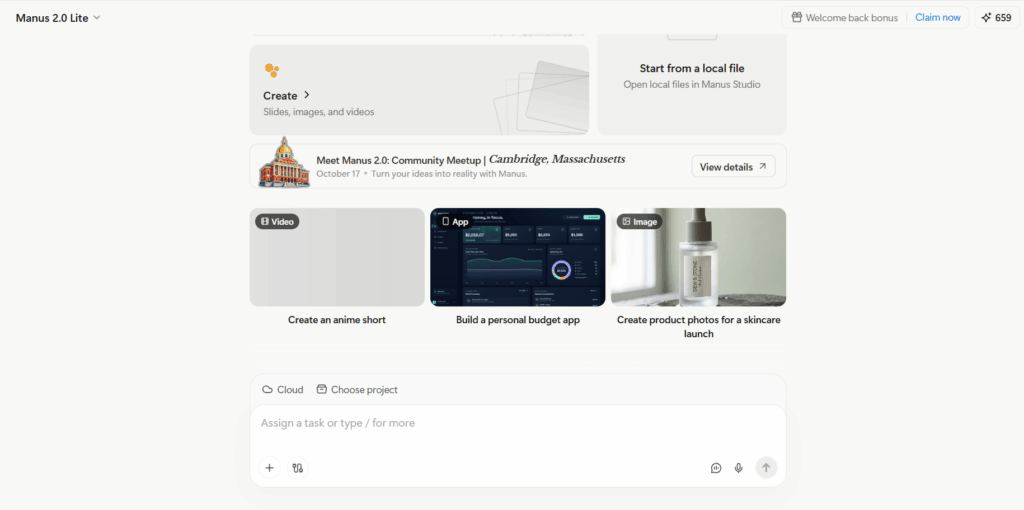Viewport: 1024px width, 510px height.
Task: Open Choose project selector
Action: click(x=357, y=390)
